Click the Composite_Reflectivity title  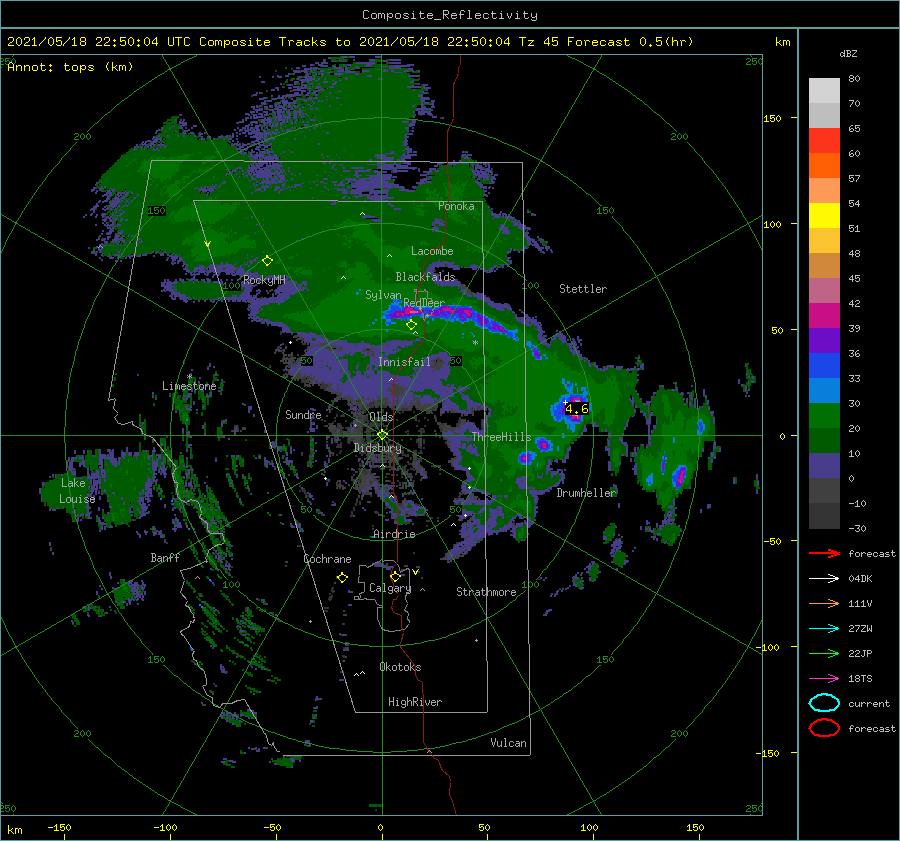pyautogui.click(x=449, y=15)
